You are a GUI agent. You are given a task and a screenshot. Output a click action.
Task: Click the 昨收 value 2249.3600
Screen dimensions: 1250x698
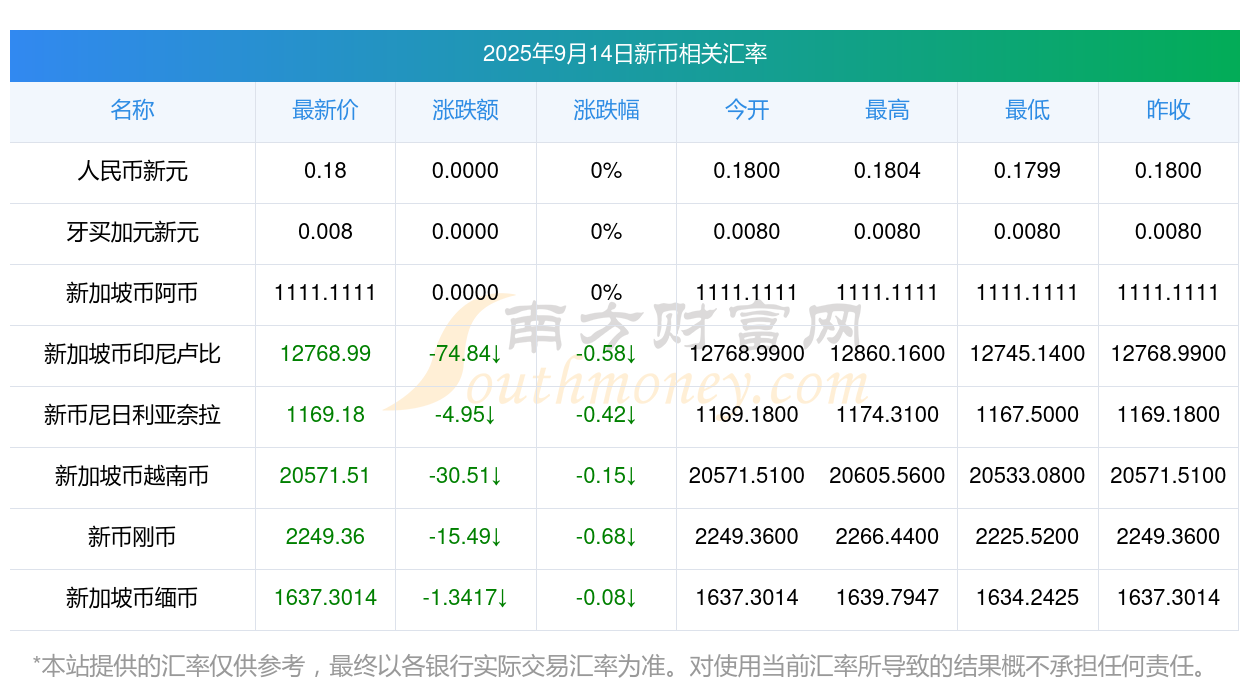tap(1169, 537)
